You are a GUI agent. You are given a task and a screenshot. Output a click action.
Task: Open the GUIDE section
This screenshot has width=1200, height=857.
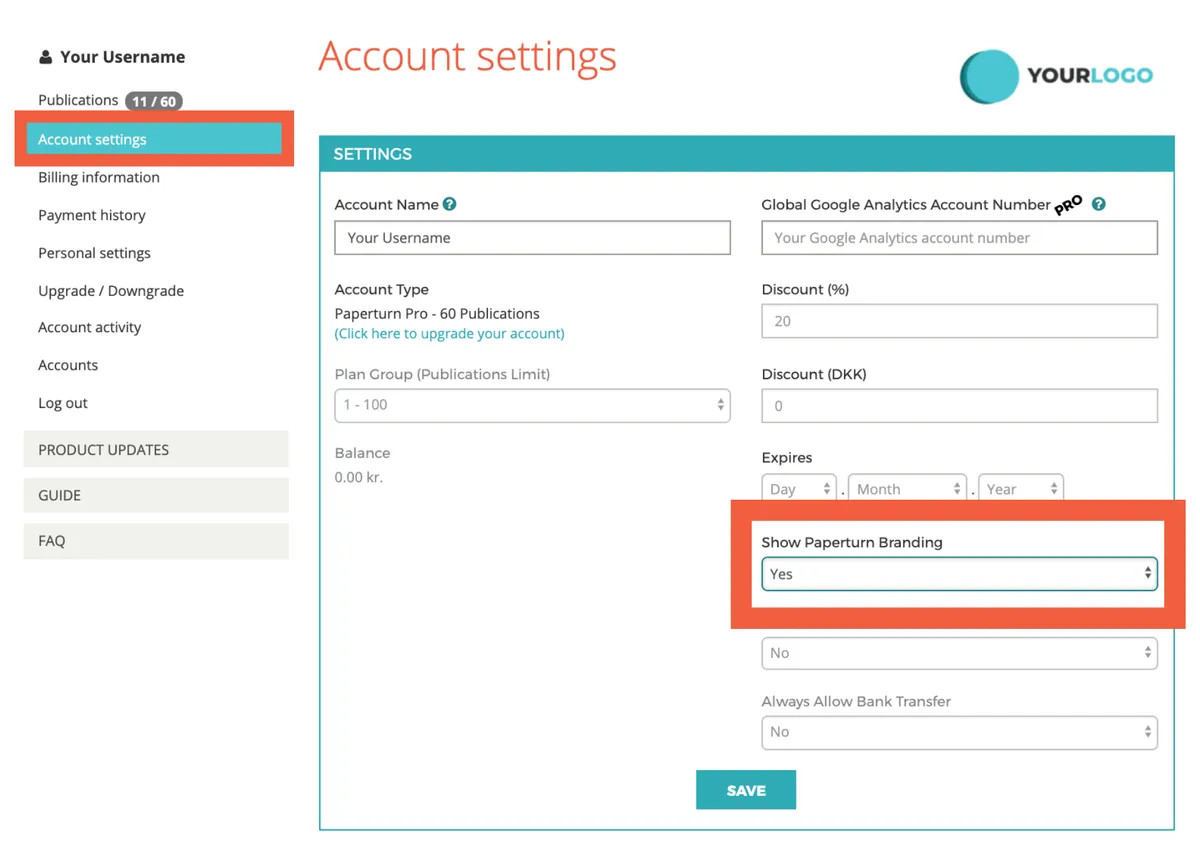point(156,495)
